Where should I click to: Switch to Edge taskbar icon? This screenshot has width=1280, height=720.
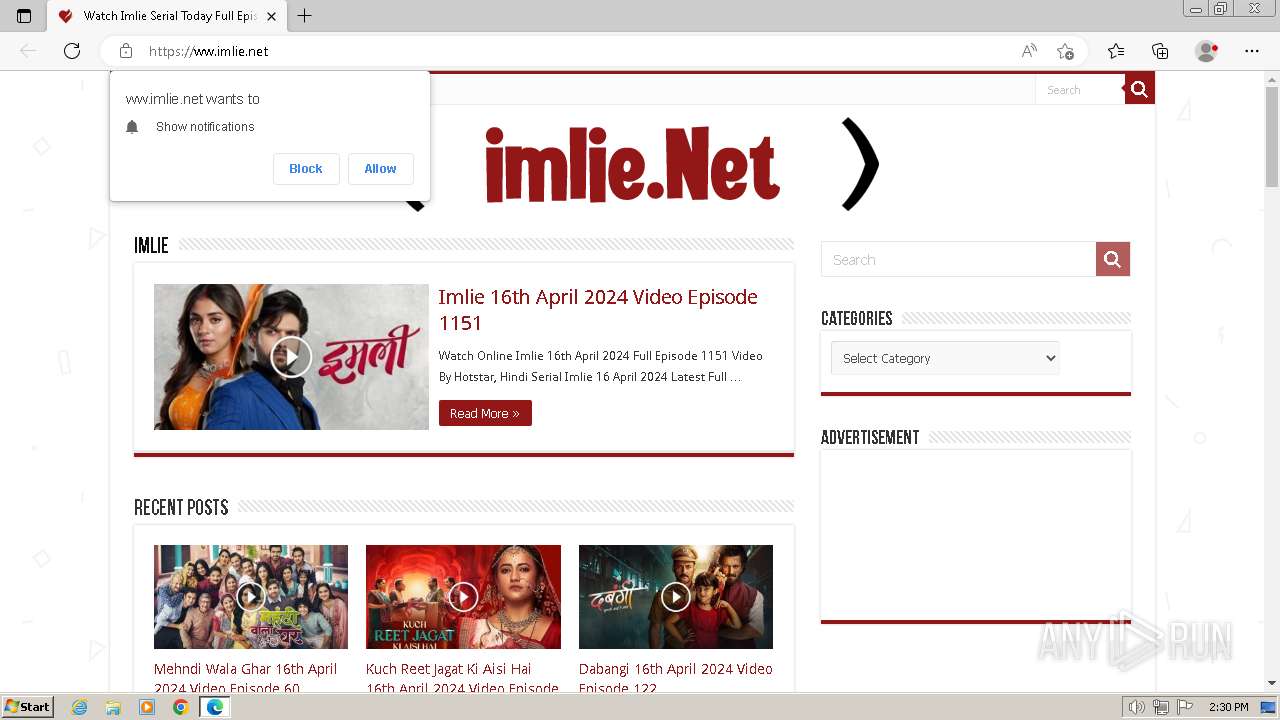pos(214,707)
